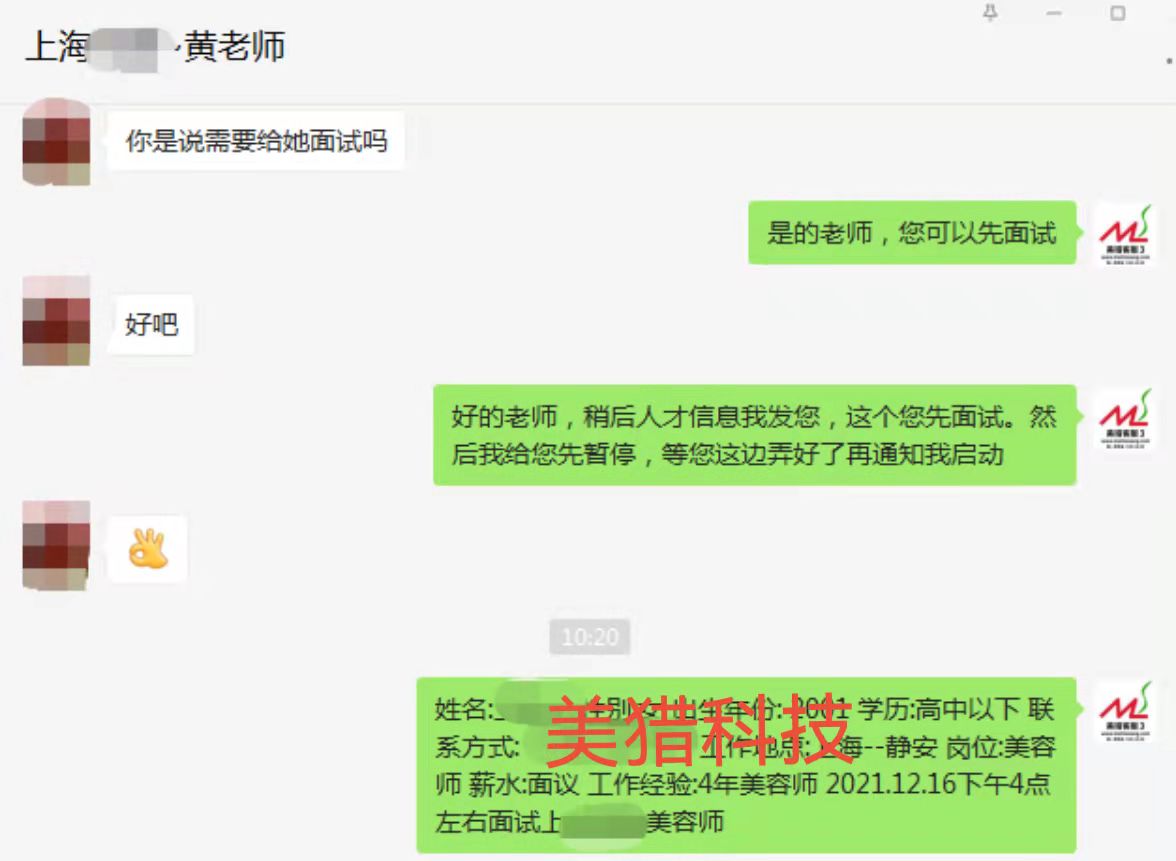Viewport: 1176px width, 861px height.
Task: Click the ML logo avatar beside candidate info
Action: [1124, 712]
